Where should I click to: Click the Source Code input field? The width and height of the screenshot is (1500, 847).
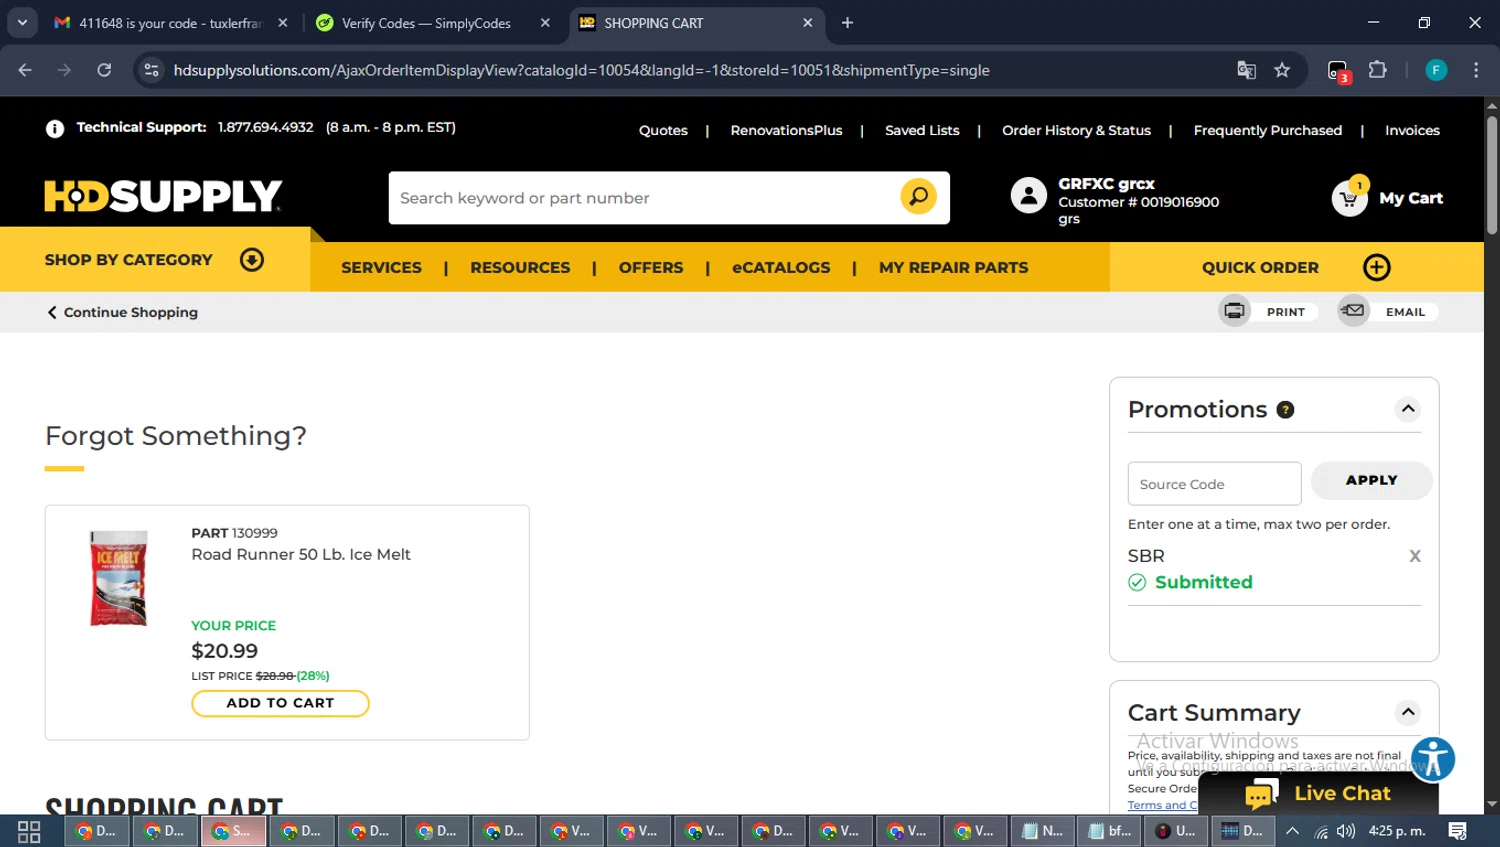point(1214,484)
